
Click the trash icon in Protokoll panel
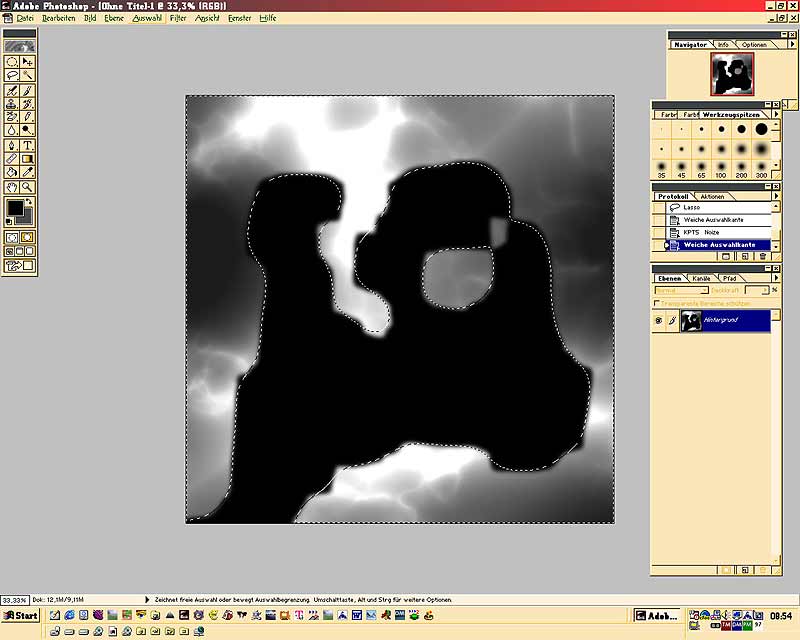click(x=763, y=257)
